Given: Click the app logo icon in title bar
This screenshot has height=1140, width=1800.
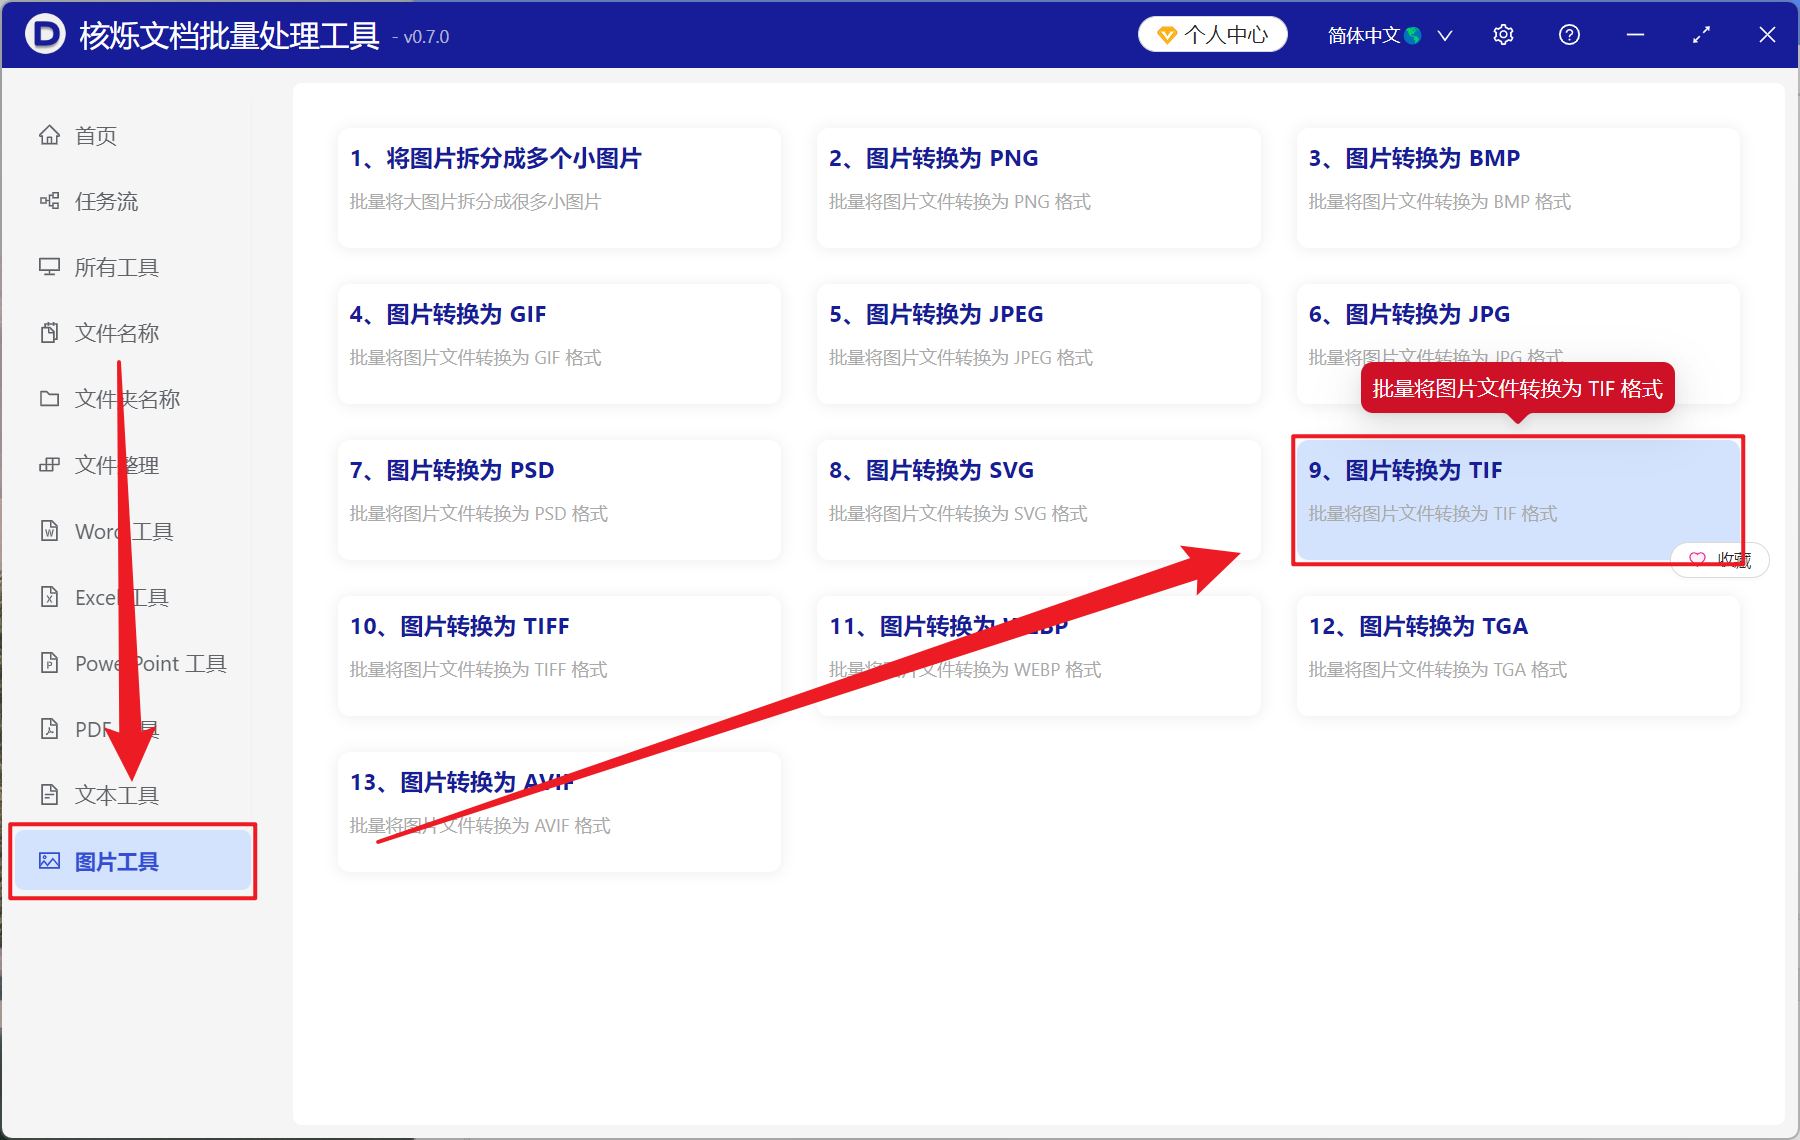Looking at the screenshot, I should point(45,34).
